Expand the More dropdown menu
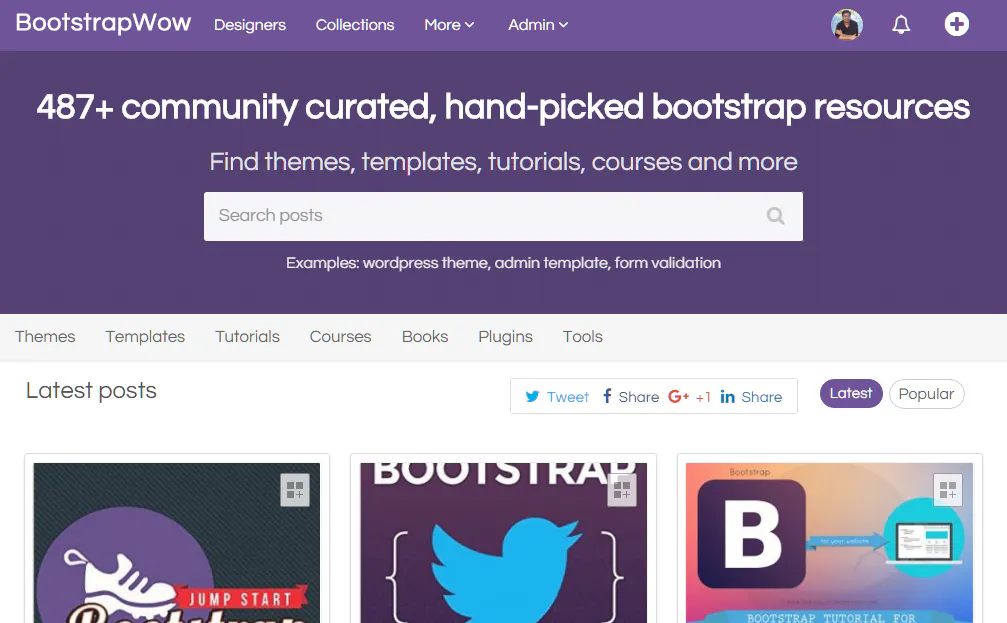Viewport: 1007px width, 623px height. tap(449, 25)
